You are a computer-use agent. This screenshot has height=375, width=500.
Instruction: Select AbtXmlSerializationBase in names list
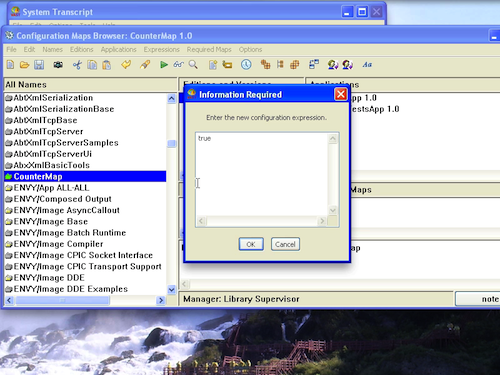point(64,109)
